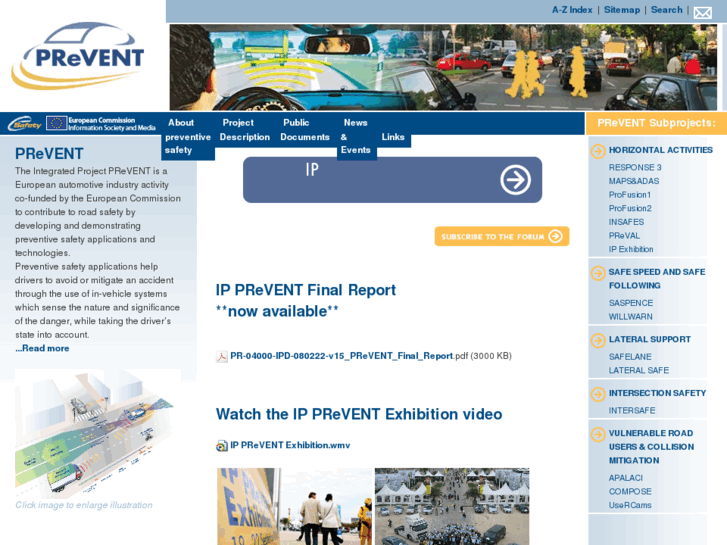Viewport: 727px width, 545px height.
Task: Click the blue IP banner box
Action: pos(392,180)
